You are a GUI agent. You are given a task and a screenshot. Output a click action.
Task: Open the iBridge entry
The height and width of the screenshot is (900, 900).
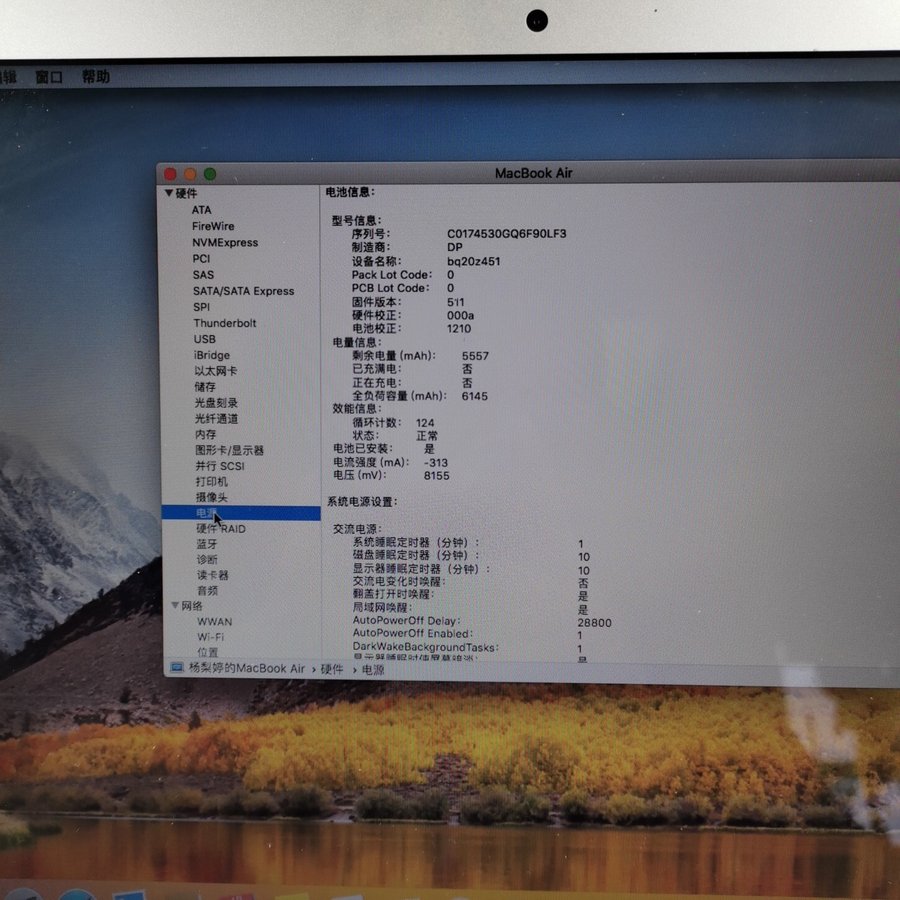(212, 355)
